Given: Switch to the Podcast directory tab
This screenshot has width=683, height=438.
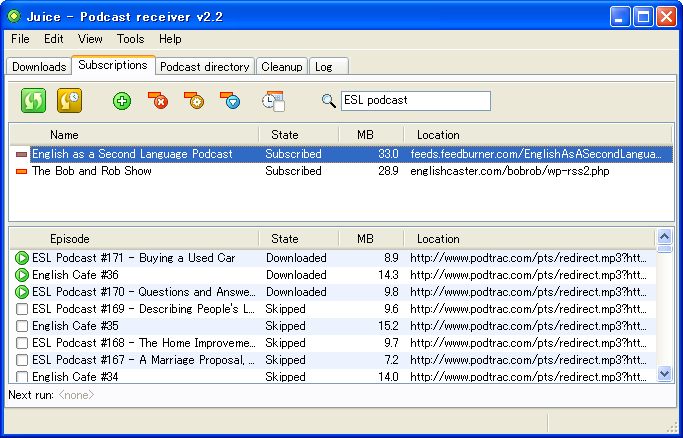Looking at the screenshot, I should point(205,67).
